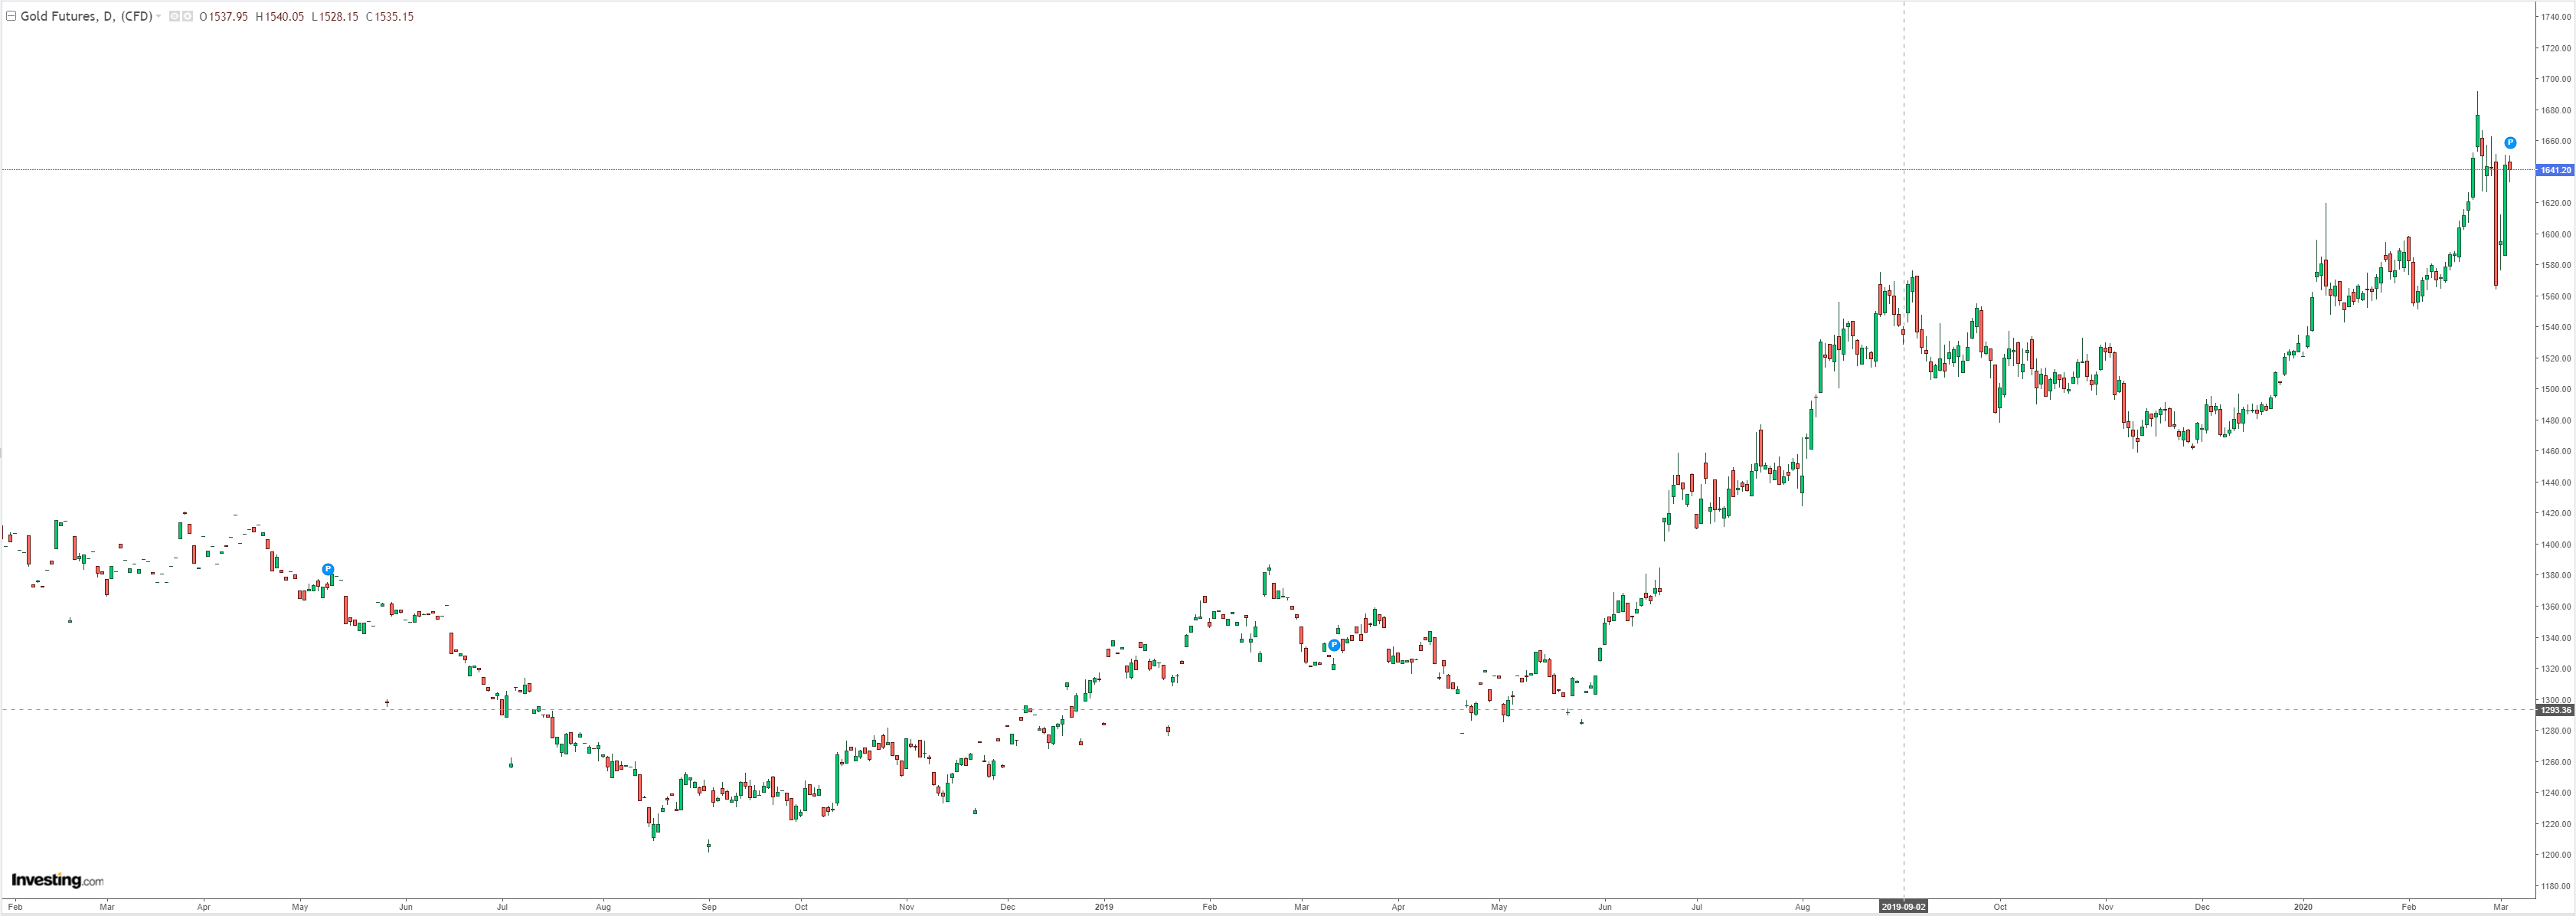
Task: Click the 2019 year label on time axis
Action: tap(1104, 907)
